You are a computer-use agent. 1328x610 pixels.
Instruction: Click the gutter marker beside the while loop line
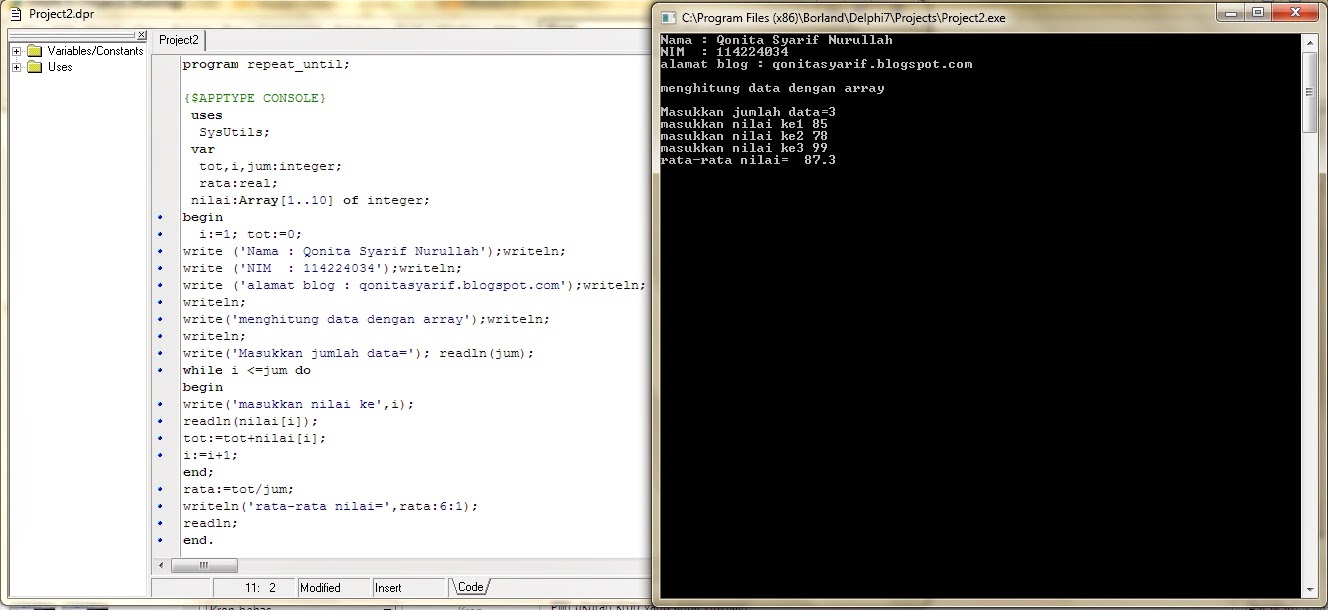tap(162, 370)
